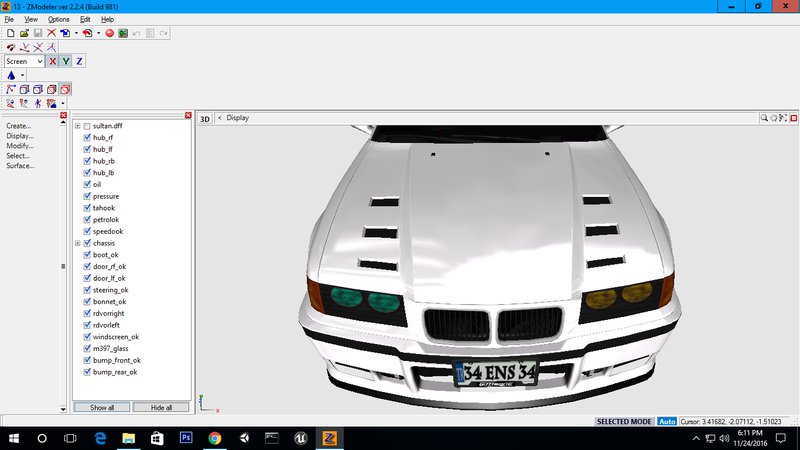The height and width of the screenshot is (450, 800).
Task: Open the Create... command list
Action: pos(19,126)
